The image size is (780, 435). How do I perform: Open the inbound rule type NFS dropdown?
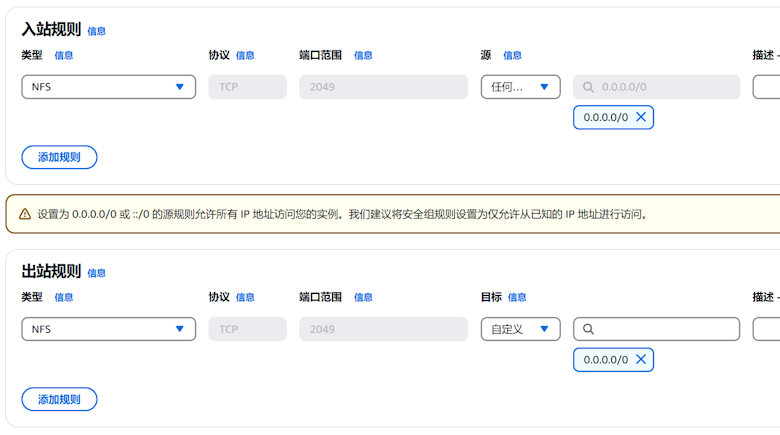coord(108,87)
